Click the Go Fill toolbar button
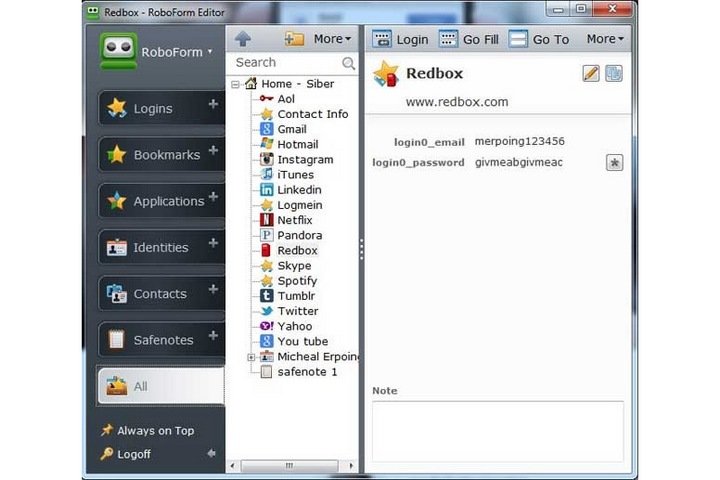The image size is (720, 480). click(x=469, y=40)
